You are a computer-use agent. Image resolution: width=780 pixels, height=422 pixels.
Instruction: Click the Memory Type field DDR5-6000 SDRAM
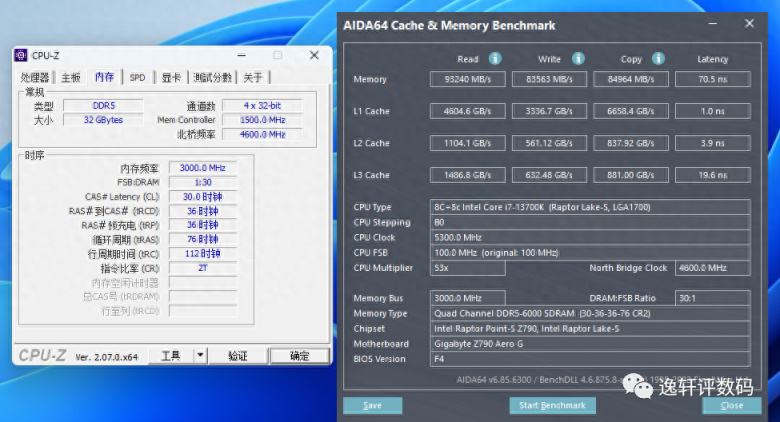click(590, 314)
